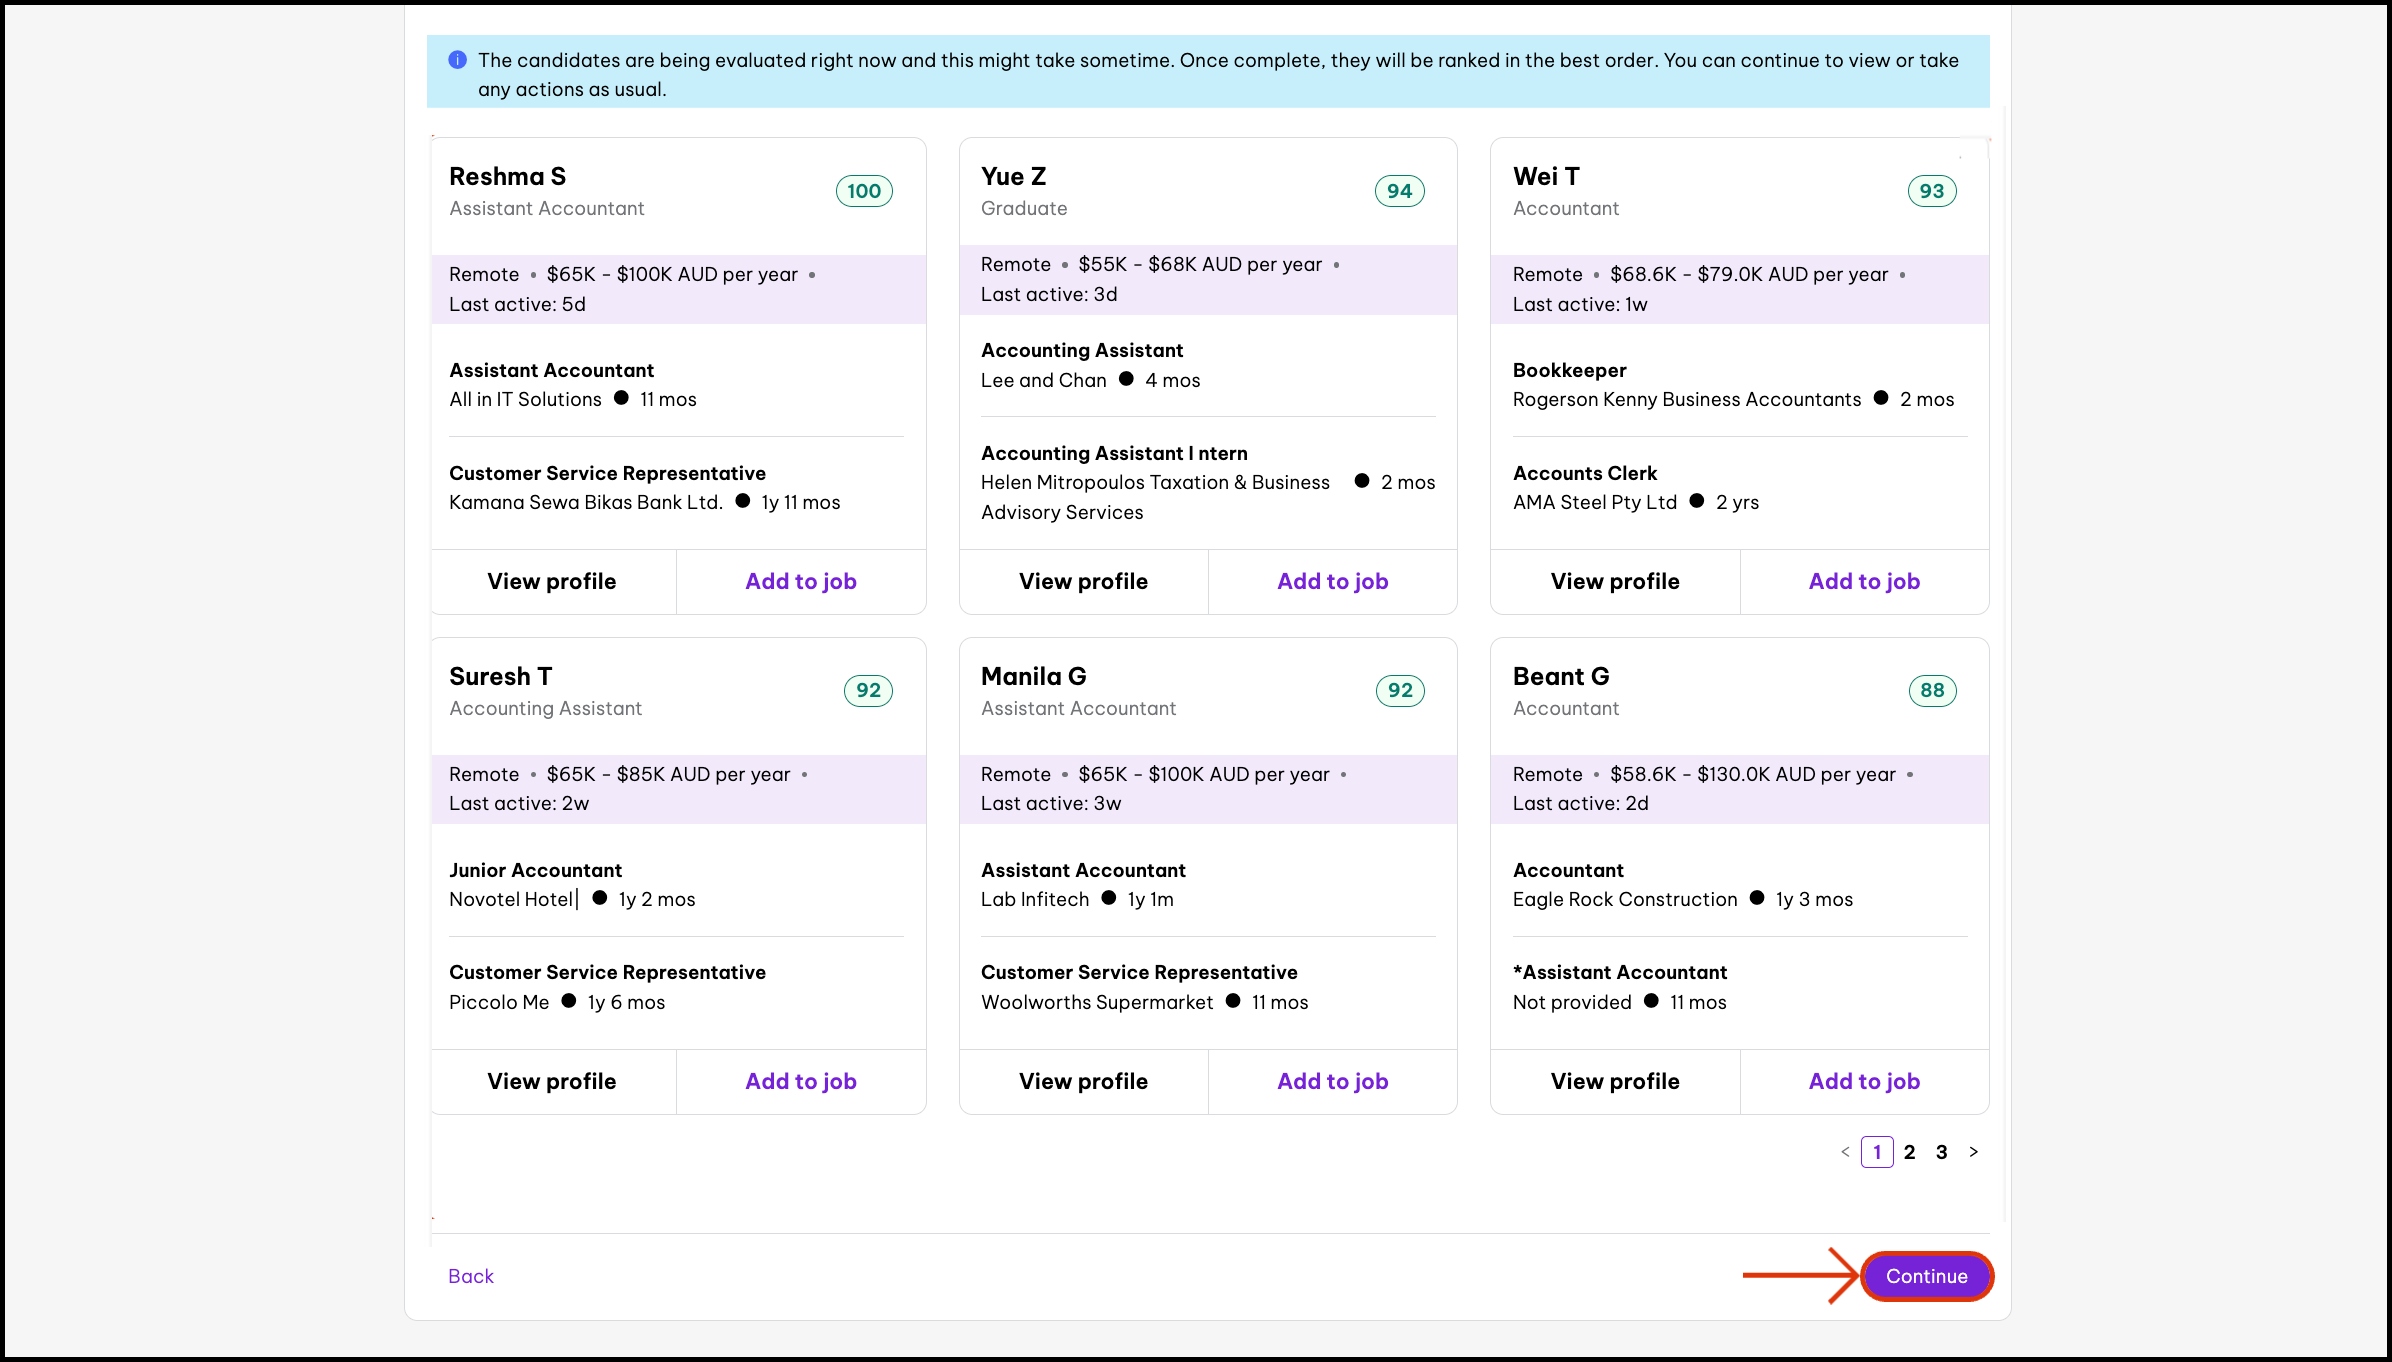Viewport: 2392px width, 1362px height.
Task: Add Beant G to job
Action: click(x=1864, y=1081)
